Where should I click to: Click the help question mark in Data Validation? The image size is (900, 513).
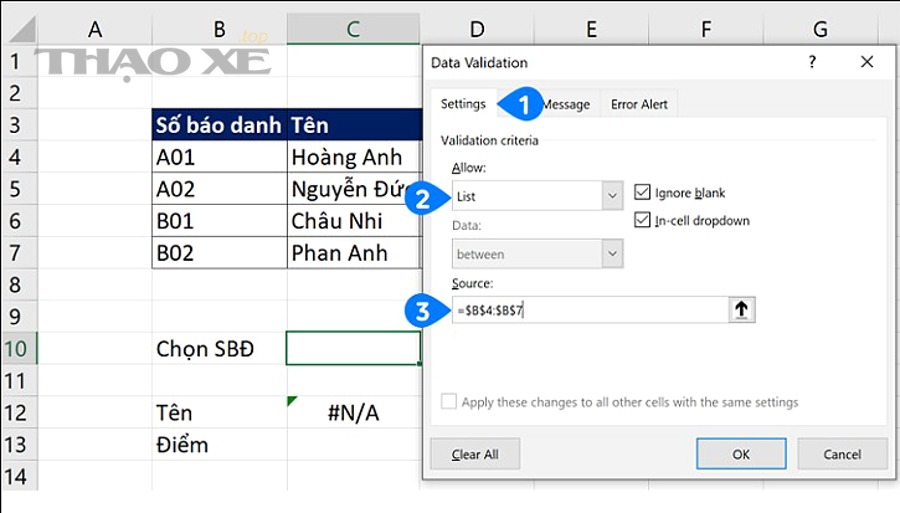coord(812,62)
